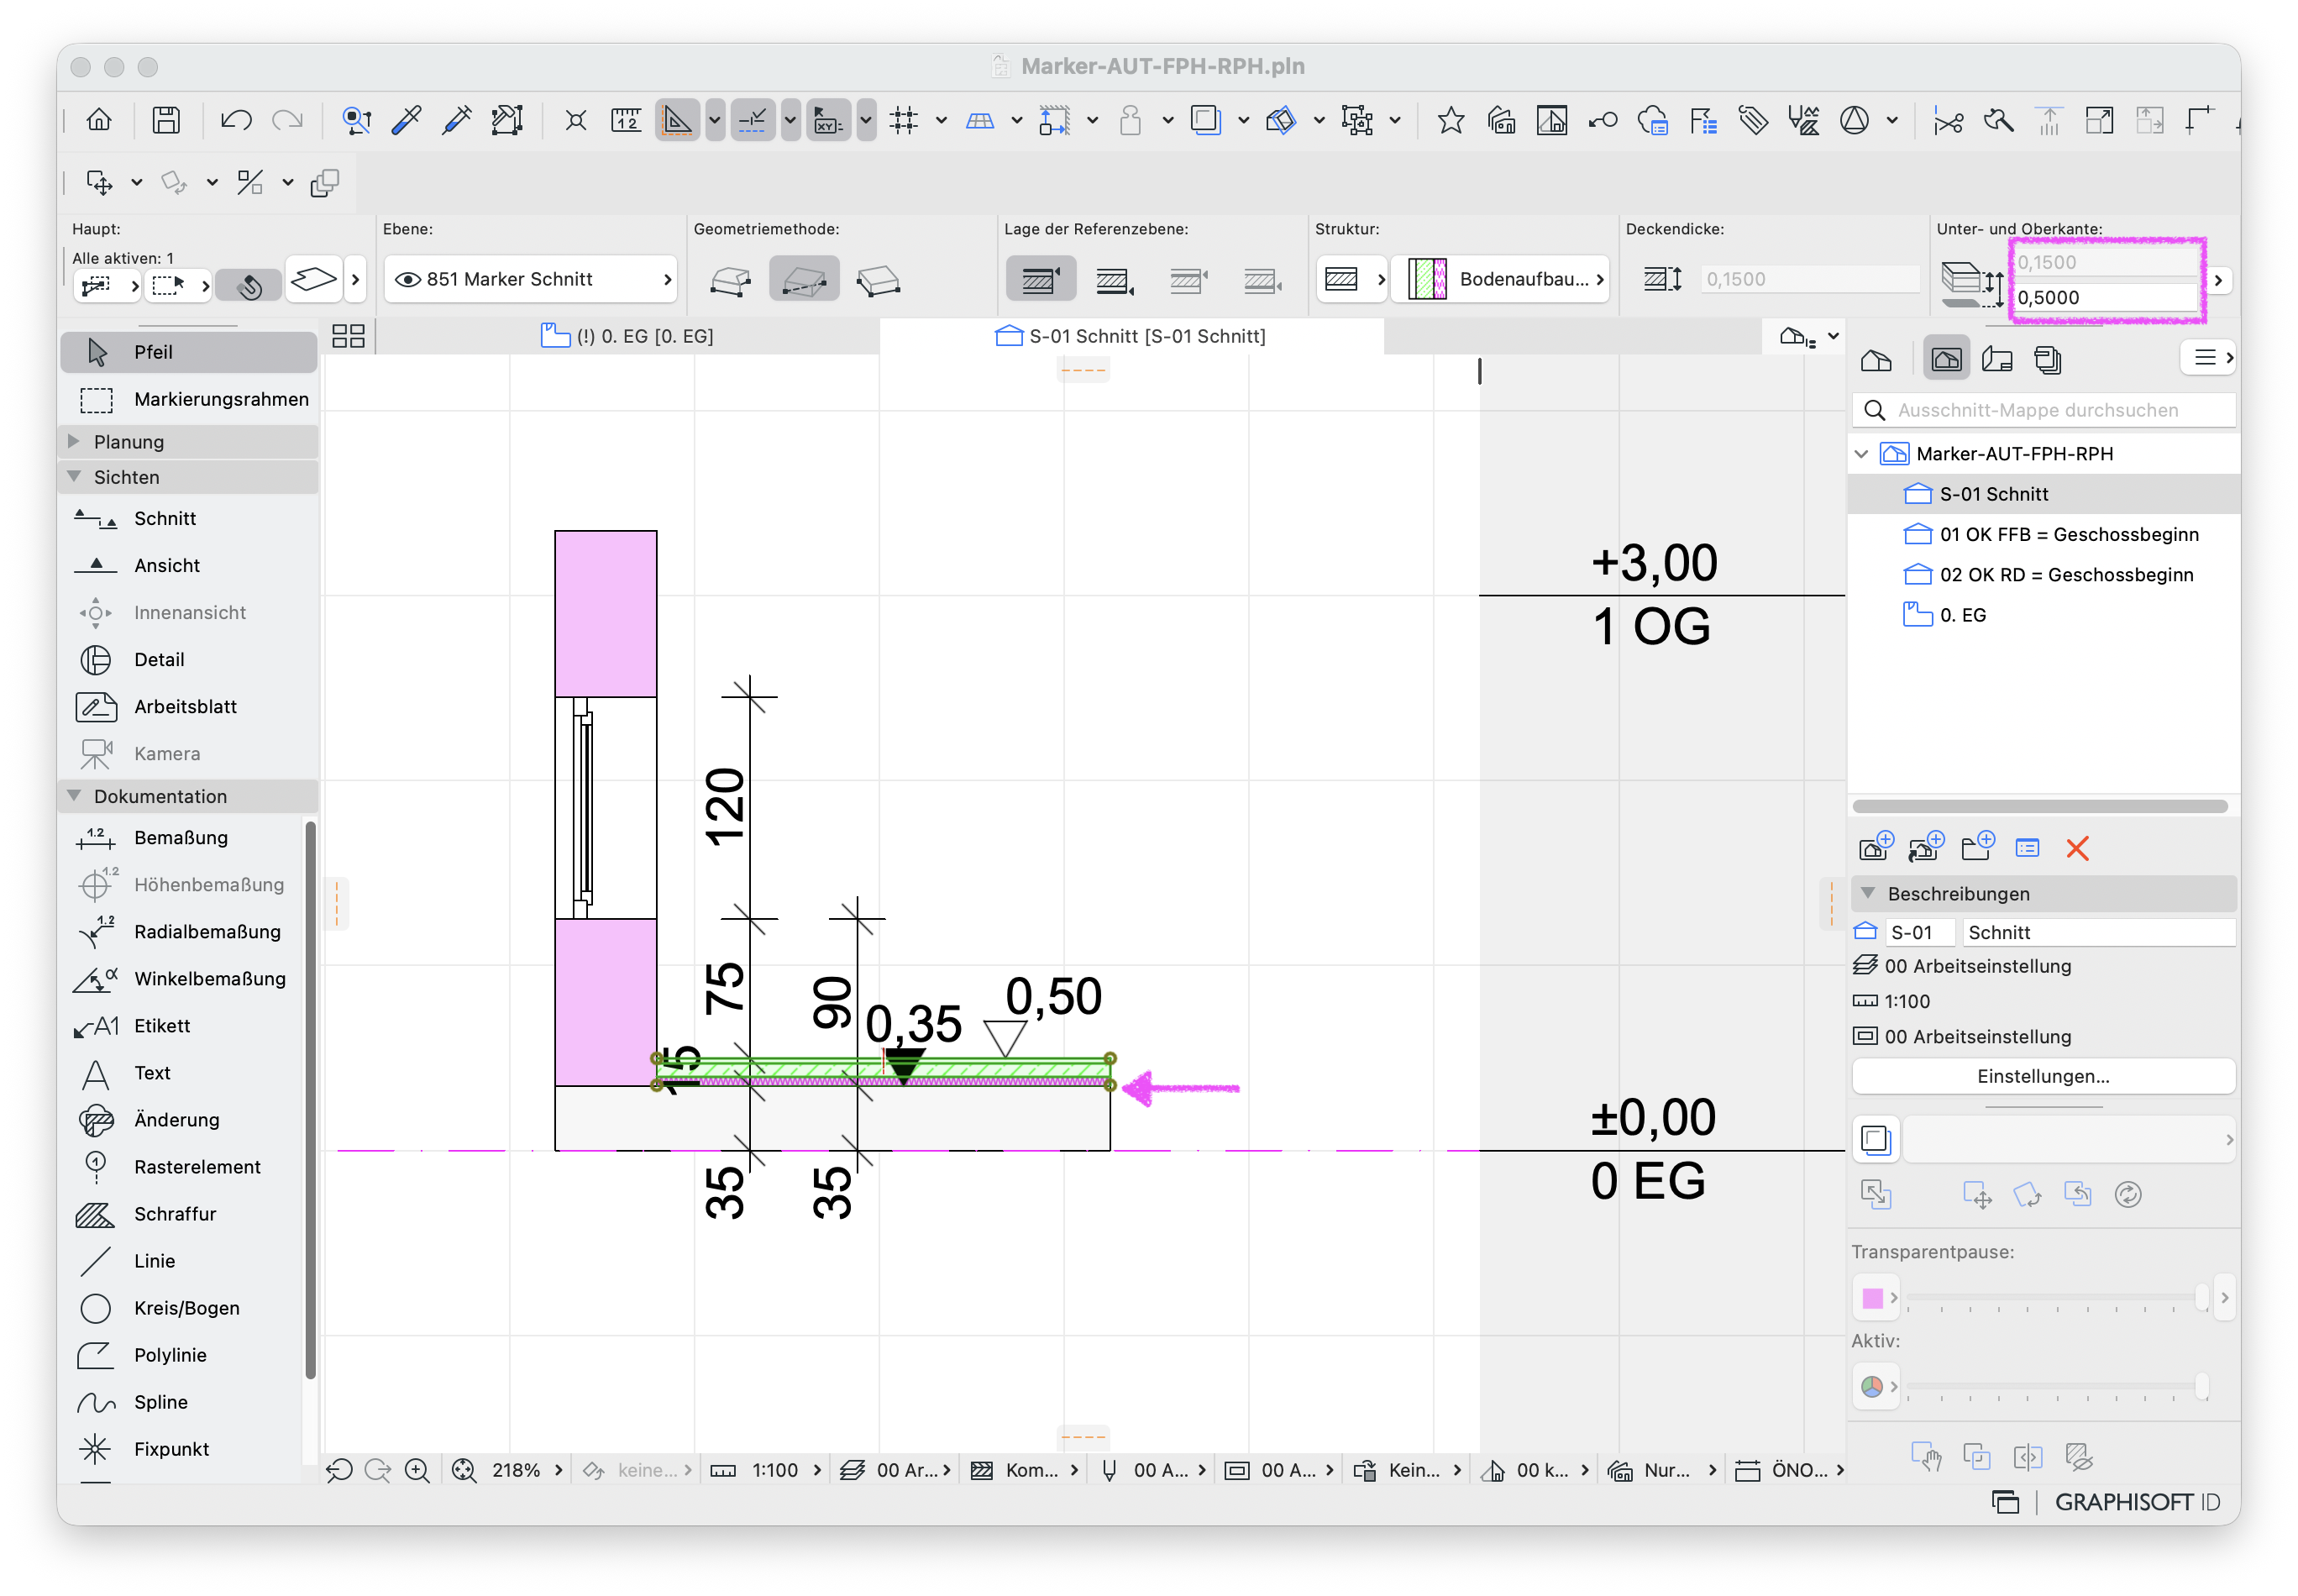The height and width of the screenshot is (1596, 2298).
Task: Switch to the 0. EG tab
Action: (627, 336)
